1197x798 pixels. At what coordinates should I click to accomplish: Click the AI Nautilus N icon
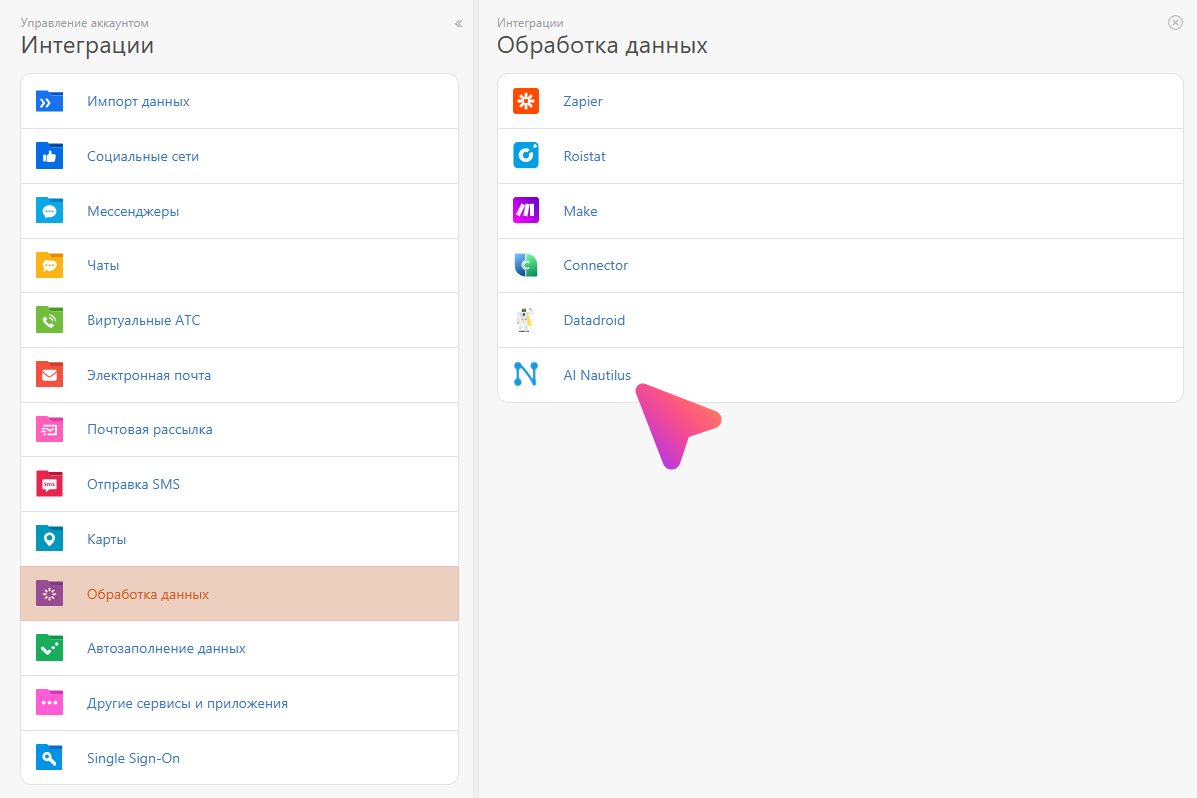pos(525,375)
